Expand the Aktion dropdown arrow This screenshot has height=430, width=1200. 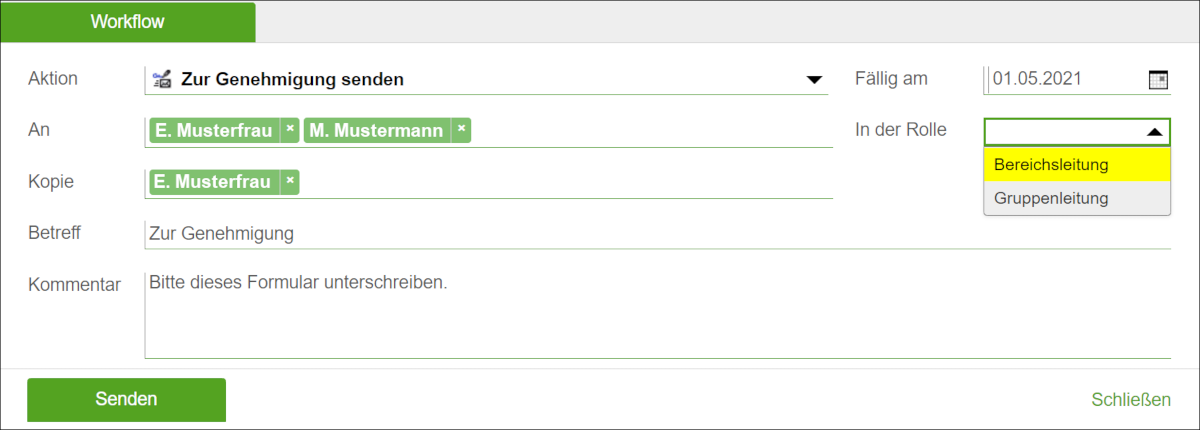tap(814, 80)
